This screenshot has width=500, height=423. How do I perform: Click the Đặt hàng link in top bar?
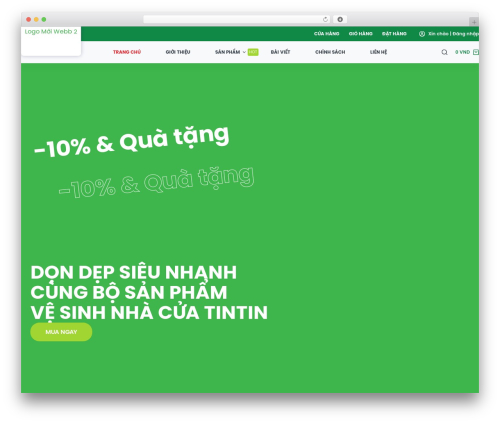tap(394, 34)
